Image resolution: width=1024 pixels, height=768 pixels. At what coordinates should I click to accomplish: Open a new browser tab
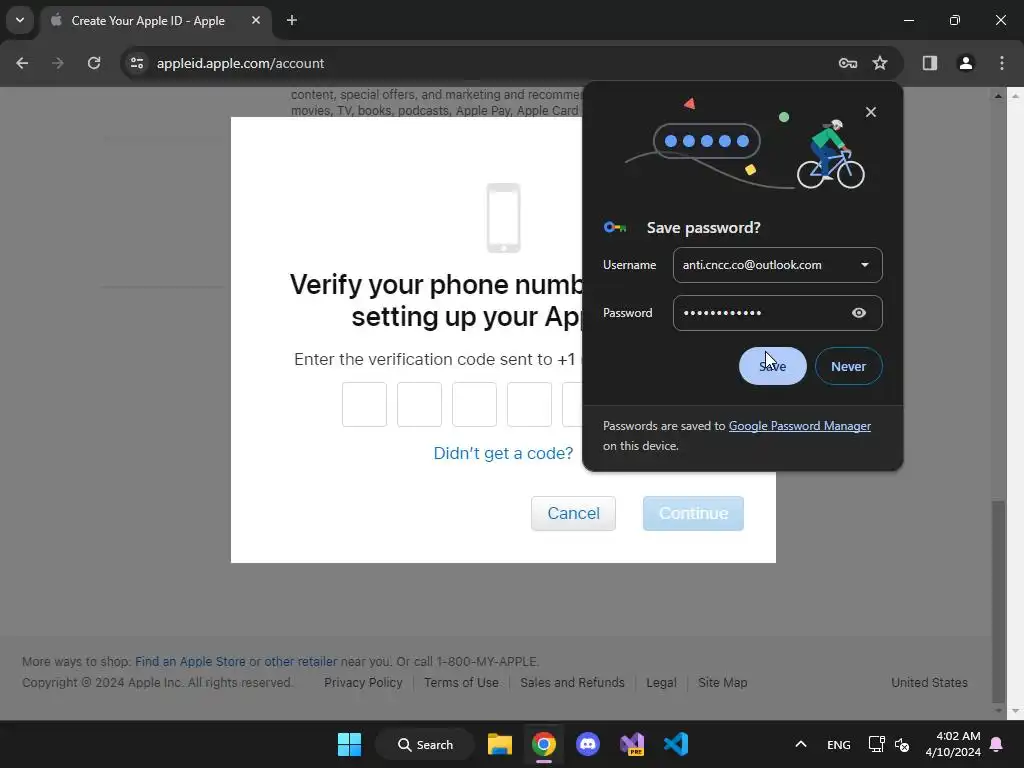click(292, 20)
